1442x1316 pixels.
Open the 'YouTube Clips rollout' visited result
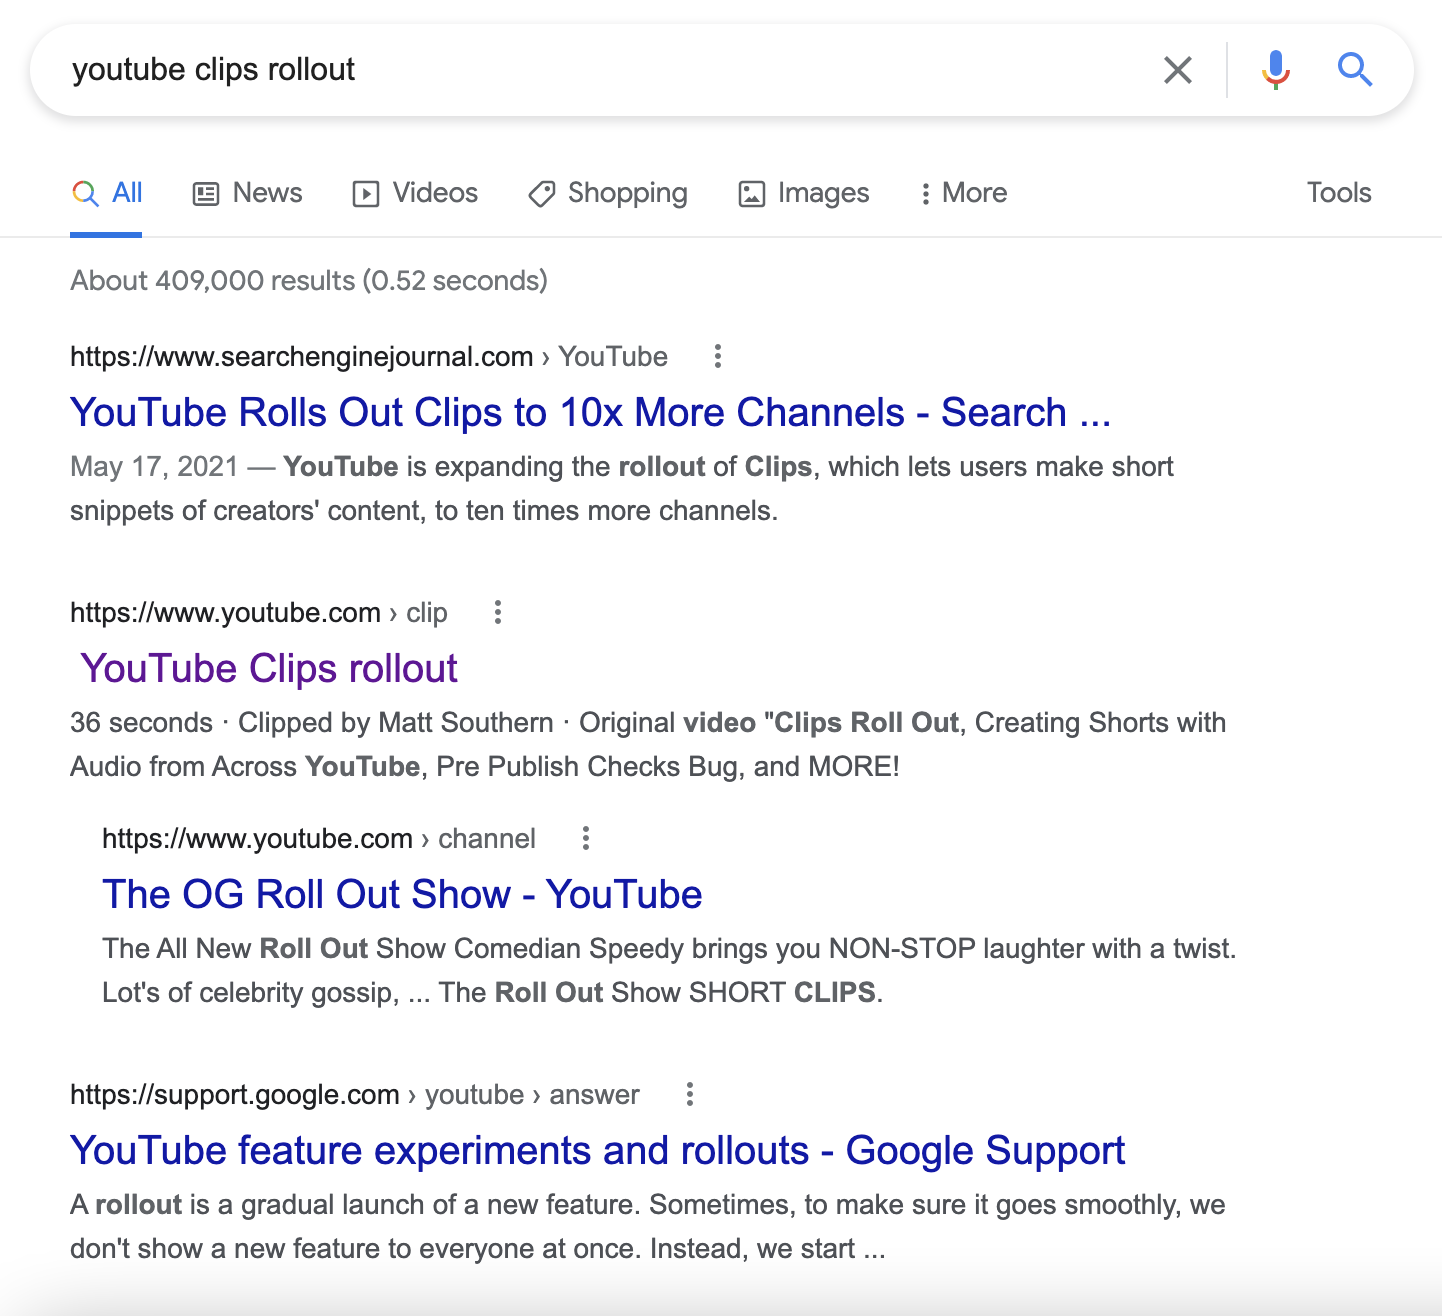(x=269, y=668)
